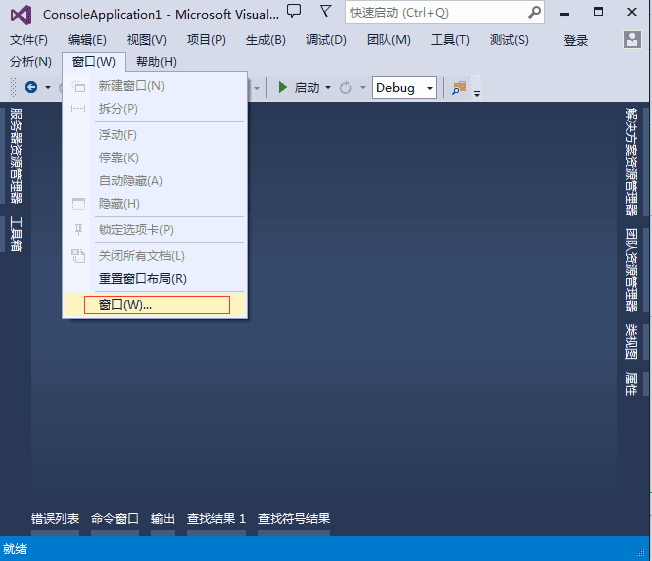Open the 测试(S) menu
652x561 pixels.
(509, 40)
